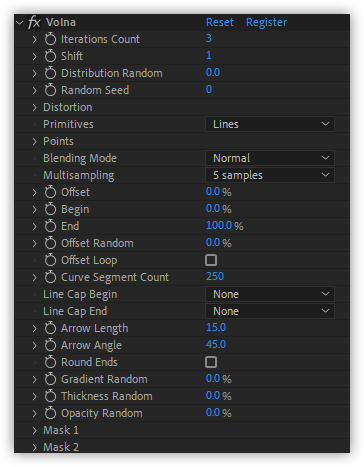Expand the Opacity Random property arrow

35,413
